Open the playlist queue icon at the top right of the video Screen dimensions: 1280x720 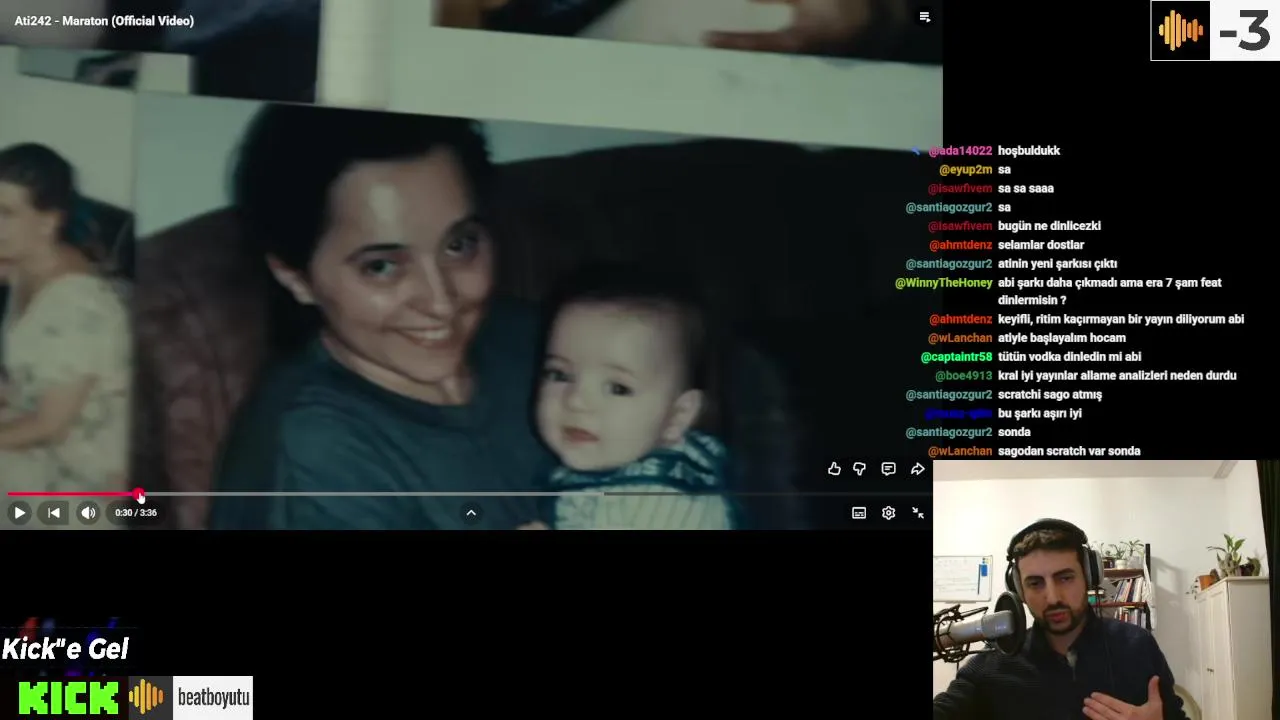(925, 17)
